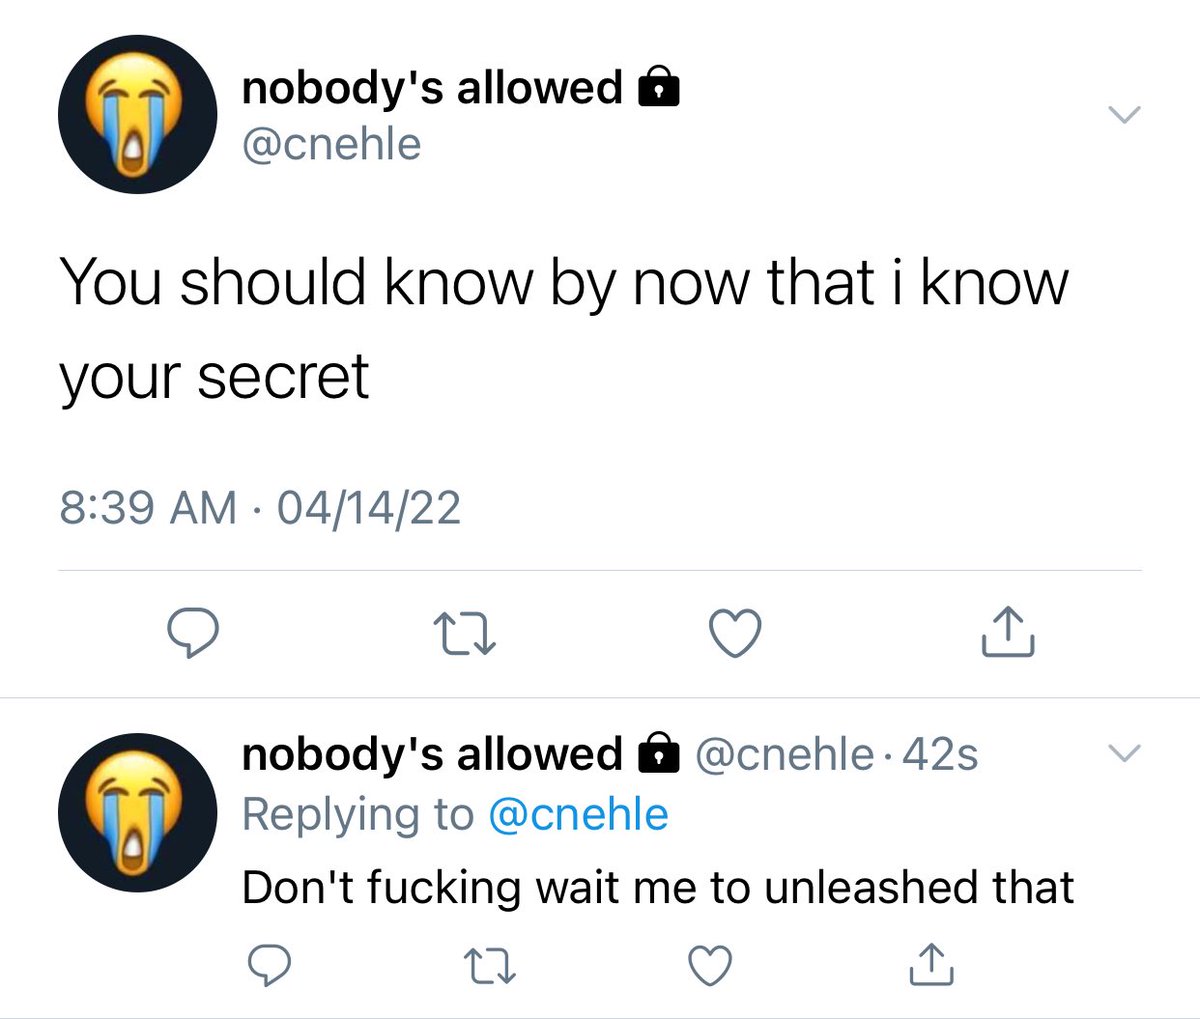1200x1019 pixels.
Task: Share the reply tweet
Action: [931, 964]
